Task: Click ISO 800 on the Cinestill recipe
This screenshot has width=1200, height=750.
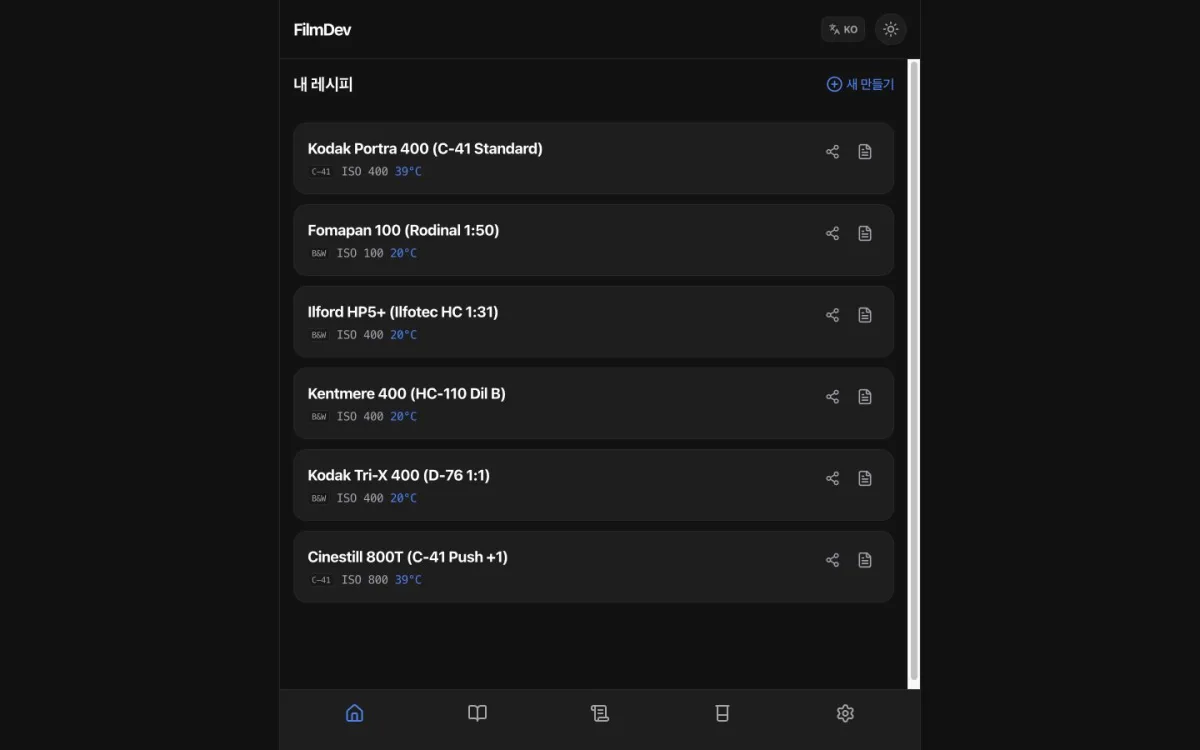Action: point(365,580)
